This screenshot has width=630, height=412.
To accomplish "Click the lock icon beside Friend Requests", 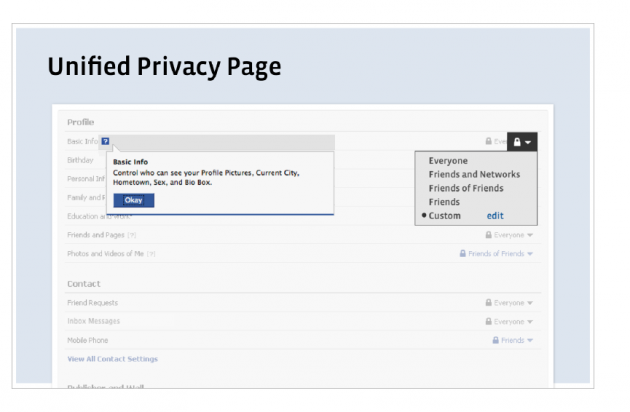I will (488, 302).
